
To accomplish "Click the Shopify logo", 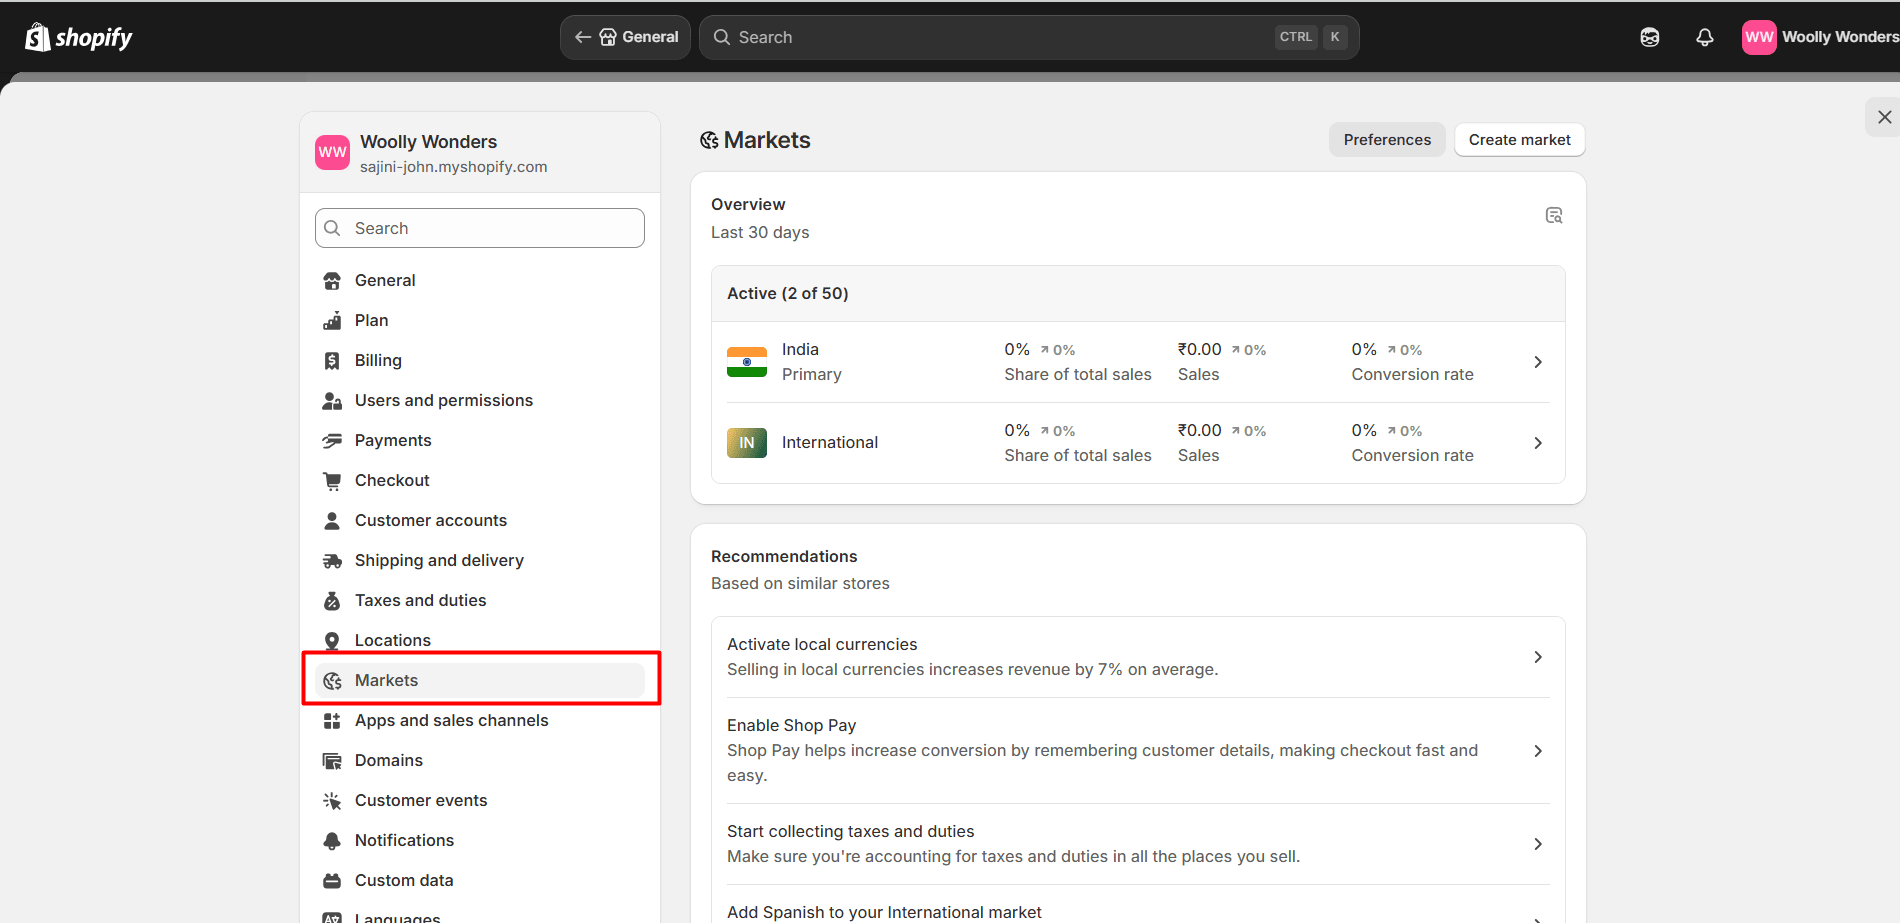I will (x=79, y=37).
